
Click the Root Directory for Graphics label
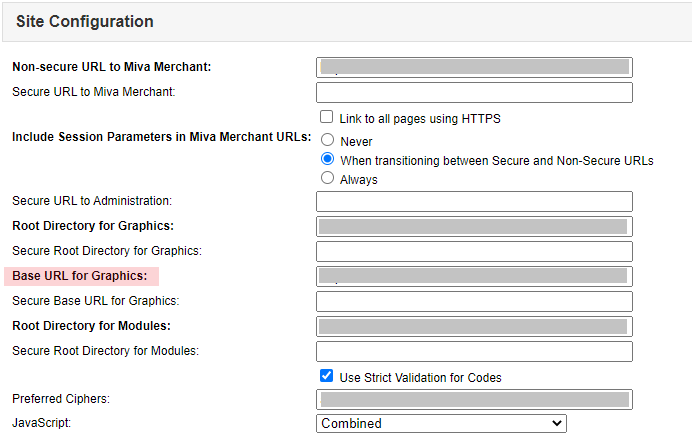(93, 226)
